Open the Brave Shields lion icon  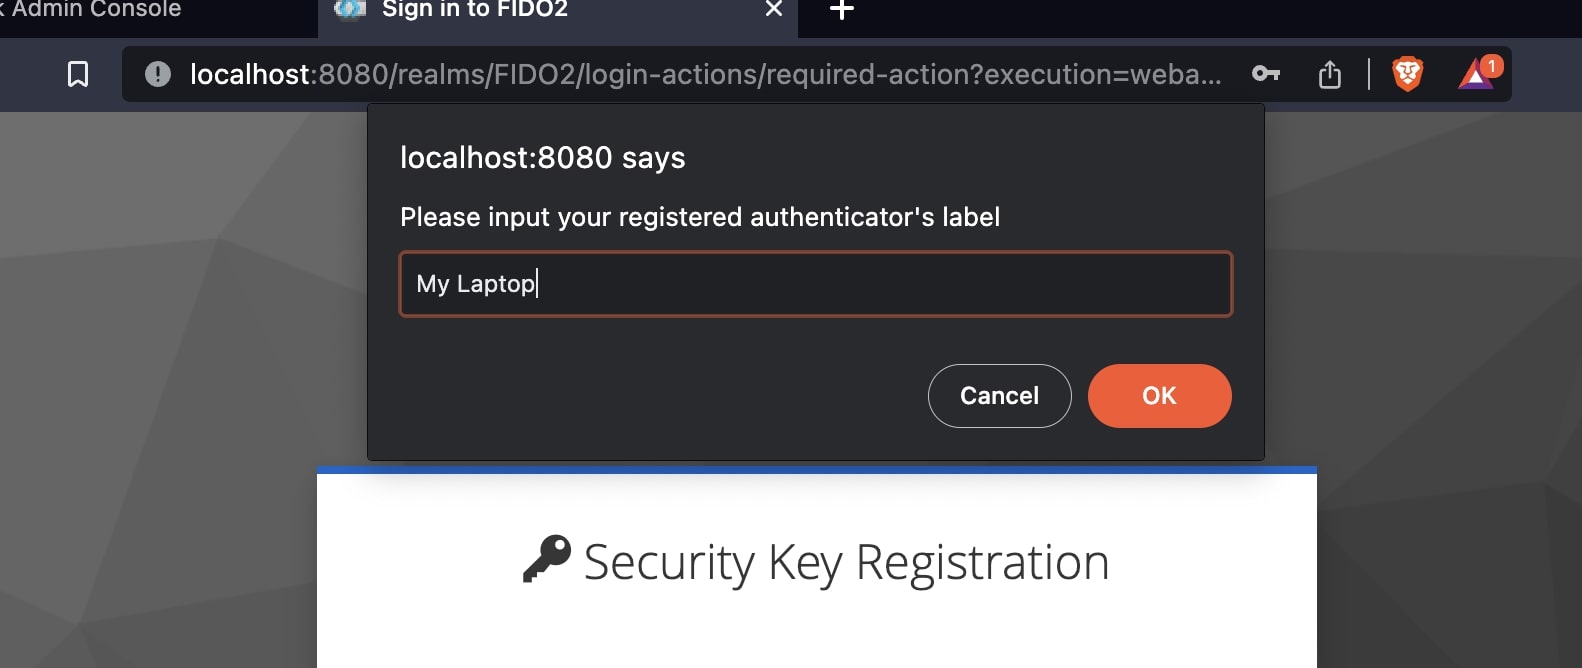(1407, 74)
